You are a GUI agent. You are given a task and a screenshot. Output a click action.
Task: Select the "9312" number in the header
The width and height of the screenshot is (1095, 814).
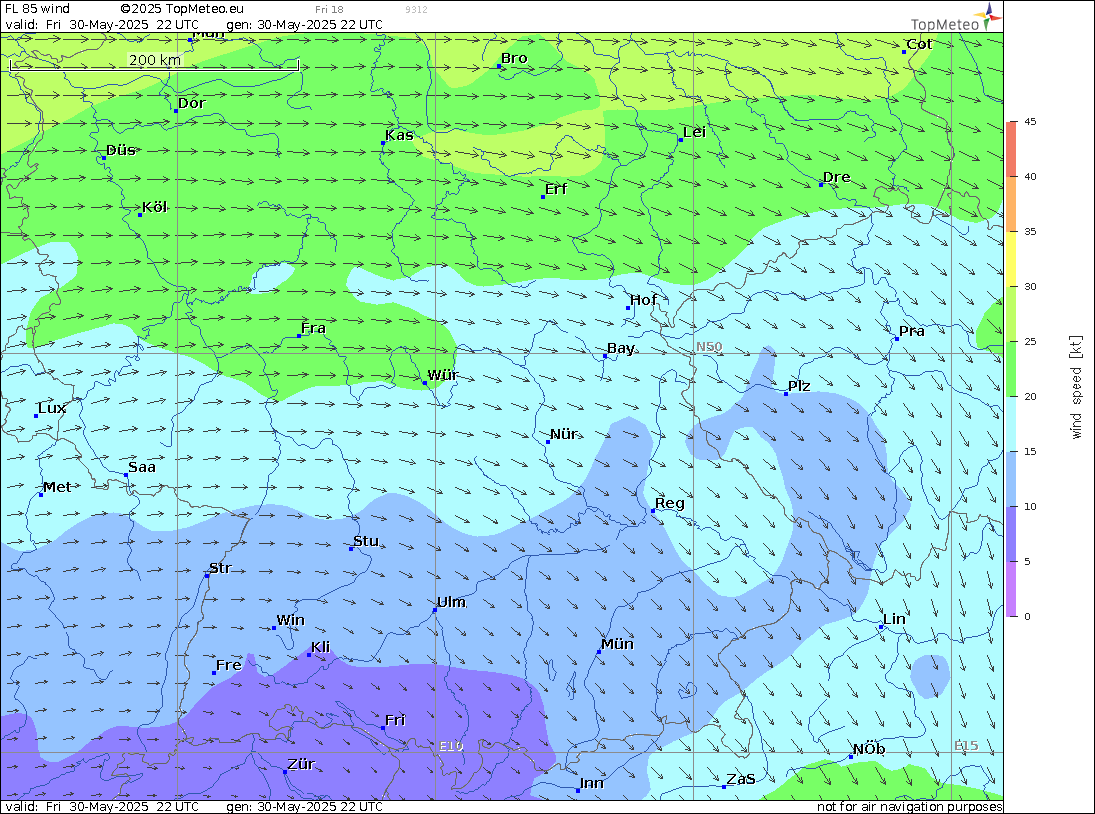[416, 10]
